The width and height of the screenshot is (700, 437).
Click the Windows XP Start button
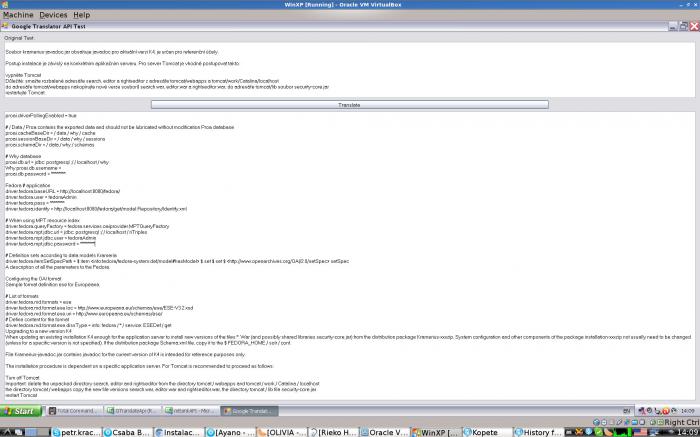tap(21, 411)
